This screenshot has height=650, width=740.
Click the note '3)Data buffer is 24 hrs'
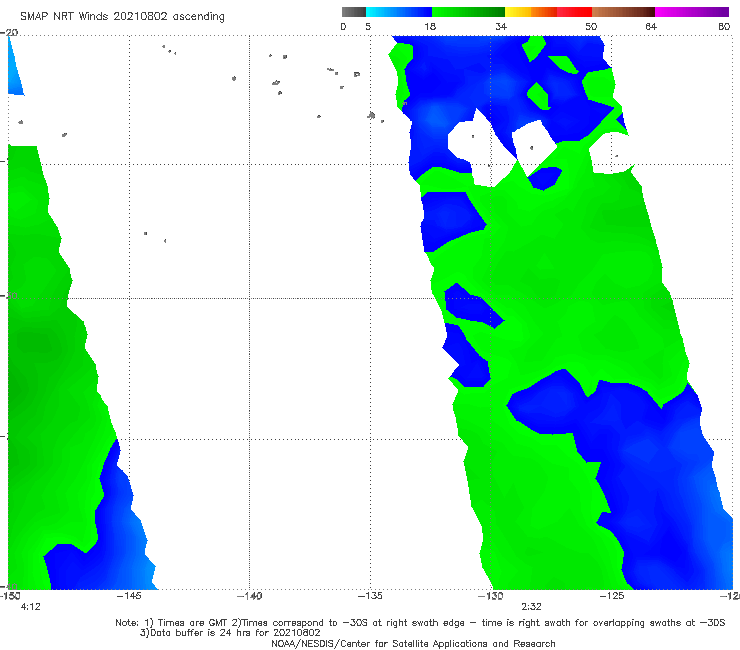(x=230, y=633)
